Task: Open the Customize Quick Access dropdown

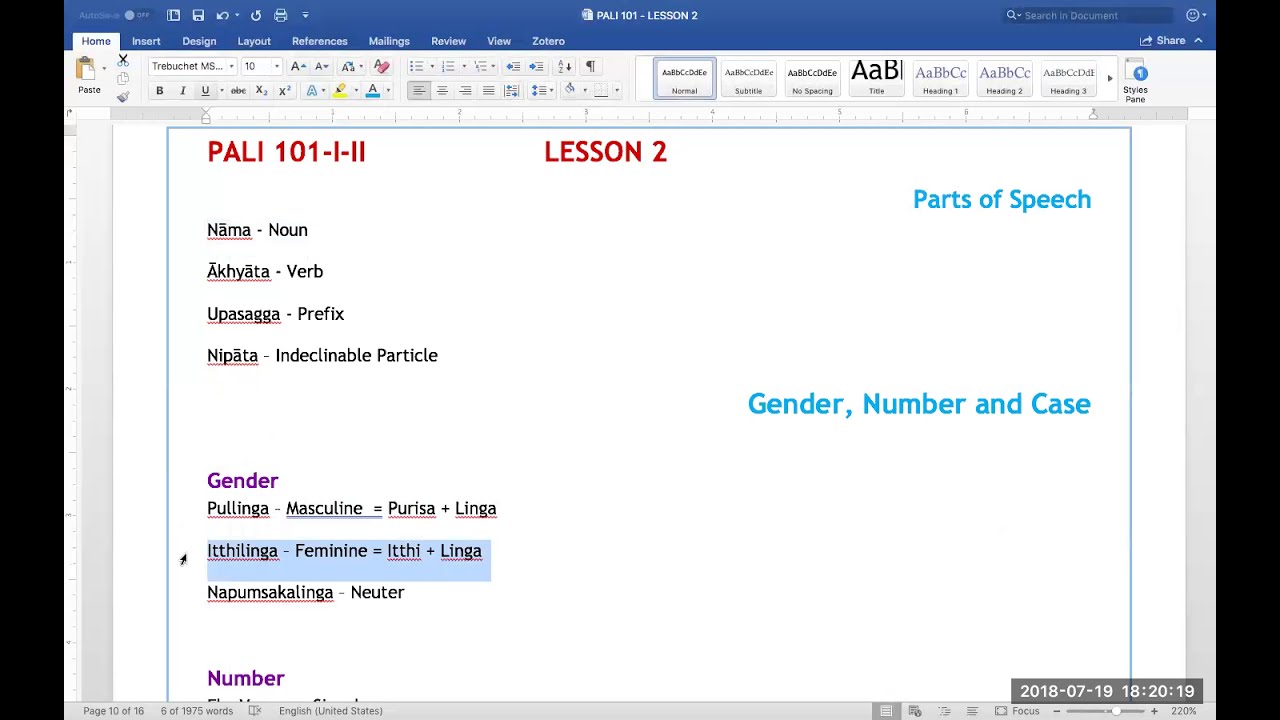Action: (x=305, y=15)
